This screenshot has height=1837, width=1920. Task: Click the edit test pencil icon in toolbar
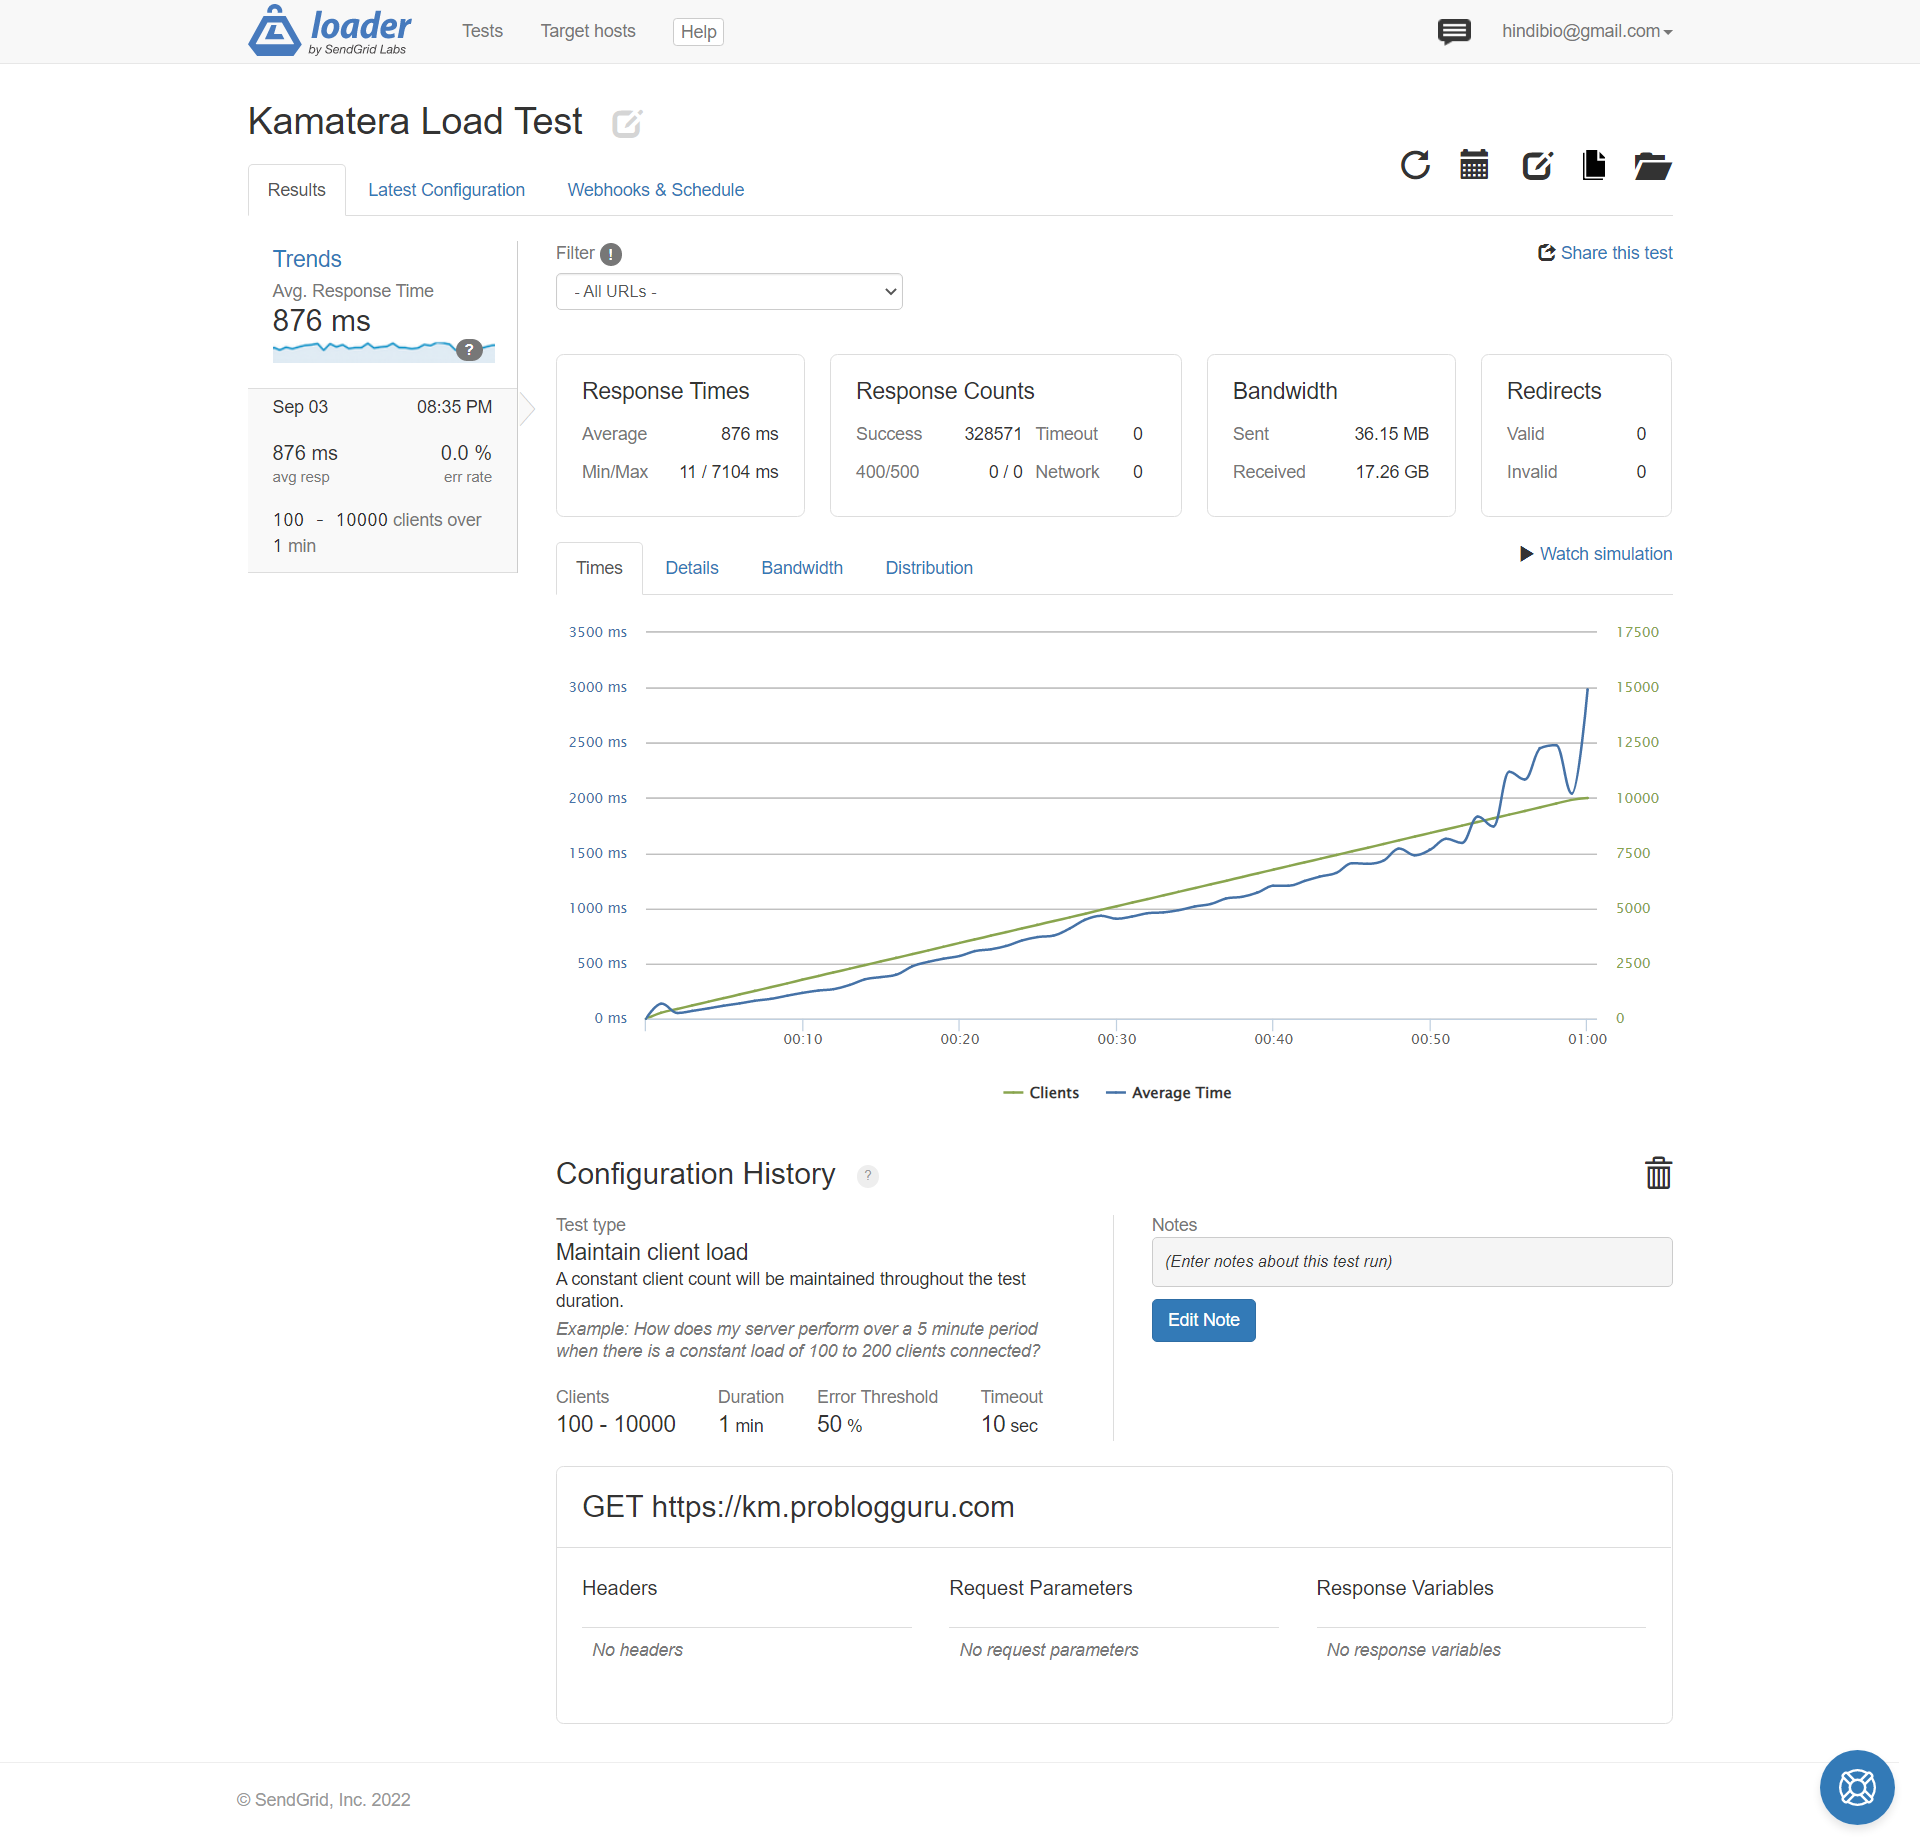click(1537, 165)
